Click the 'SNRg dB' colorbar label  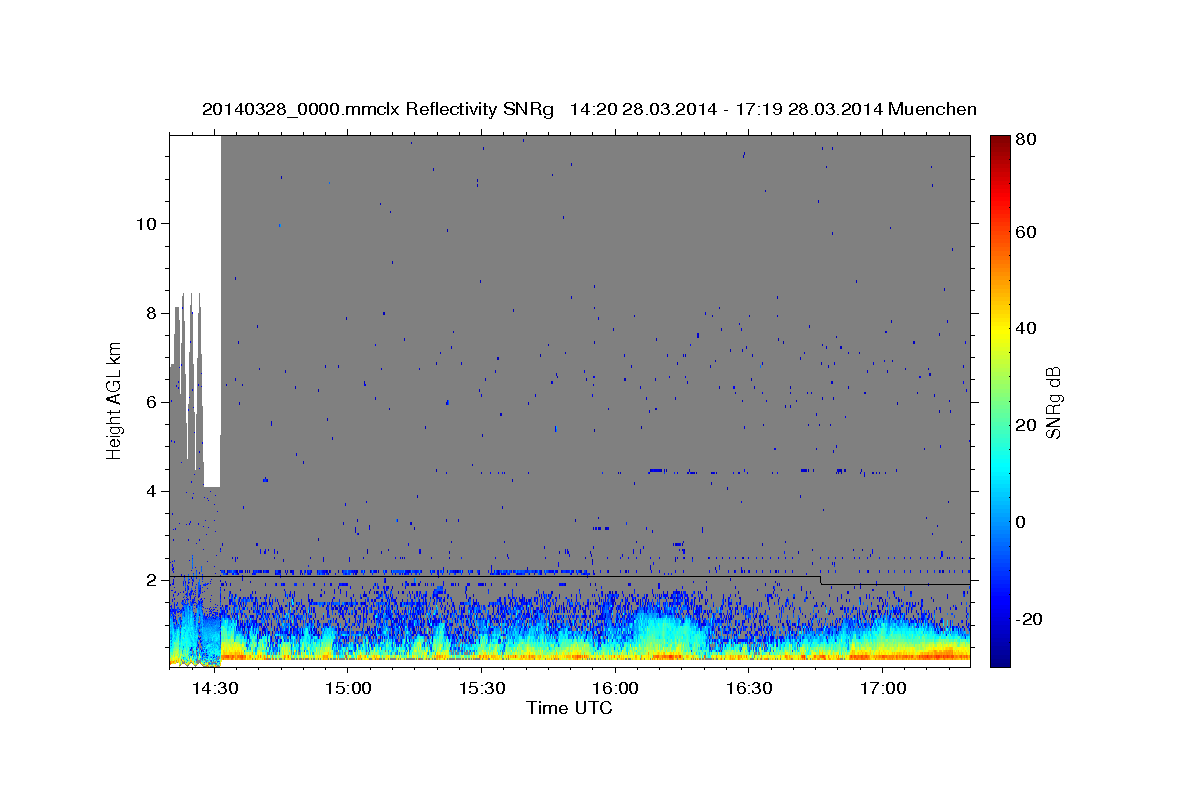[1053, 402]
